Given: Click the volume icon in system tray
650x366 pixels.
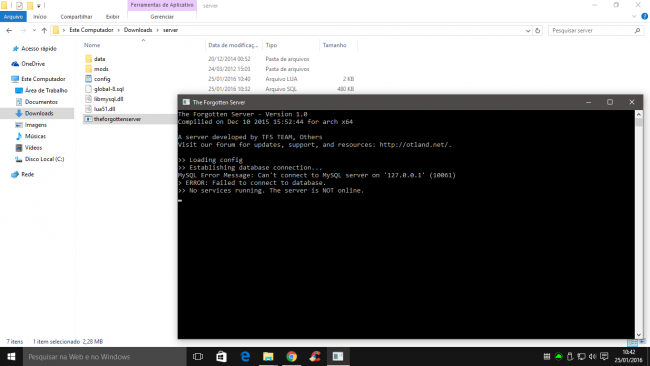Looking at the screenshot, I should (x=592, y=356).
